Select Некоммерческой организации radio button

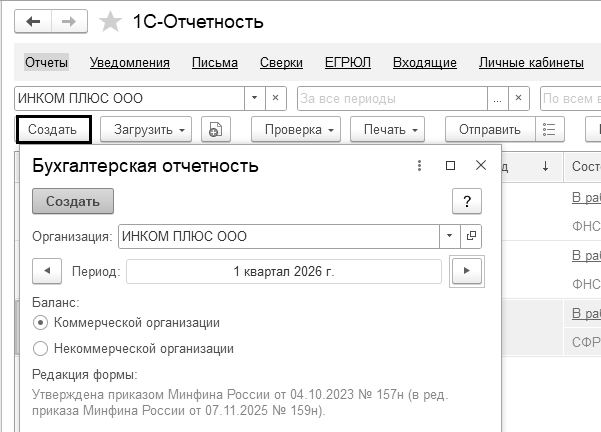pyautogui.click(x=41, y=349)
